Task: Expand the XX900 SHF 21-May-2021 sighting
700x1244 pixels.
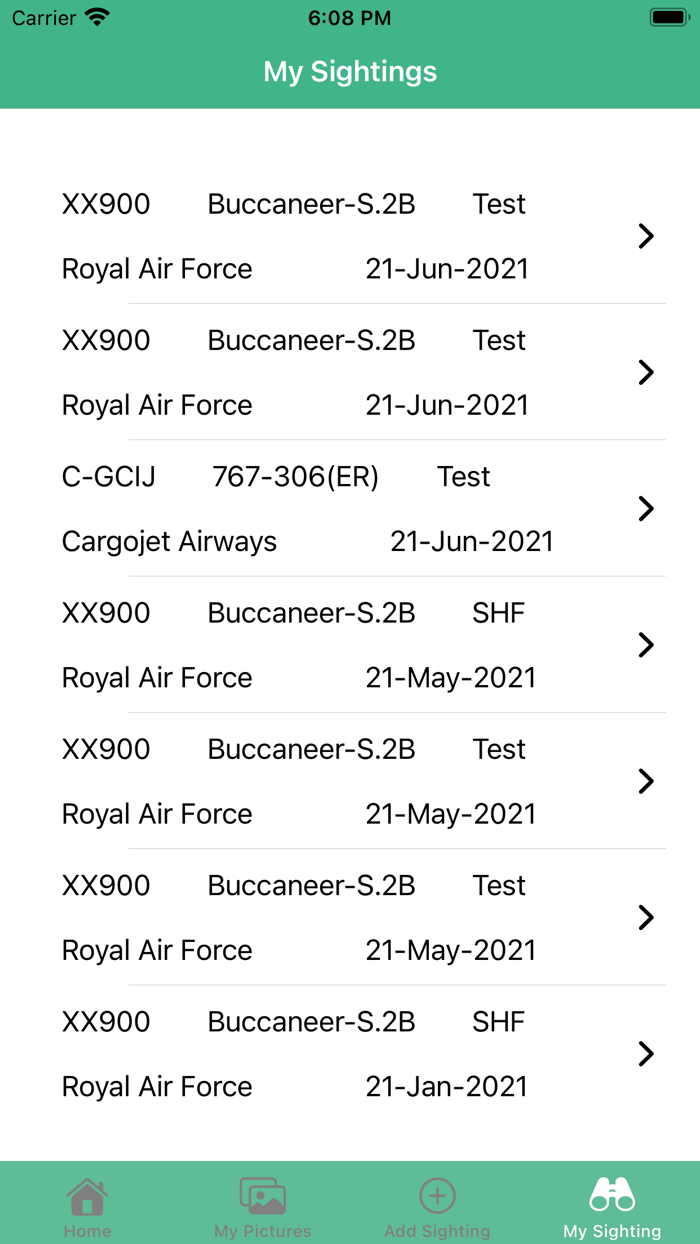Action: tap(646, 645)
